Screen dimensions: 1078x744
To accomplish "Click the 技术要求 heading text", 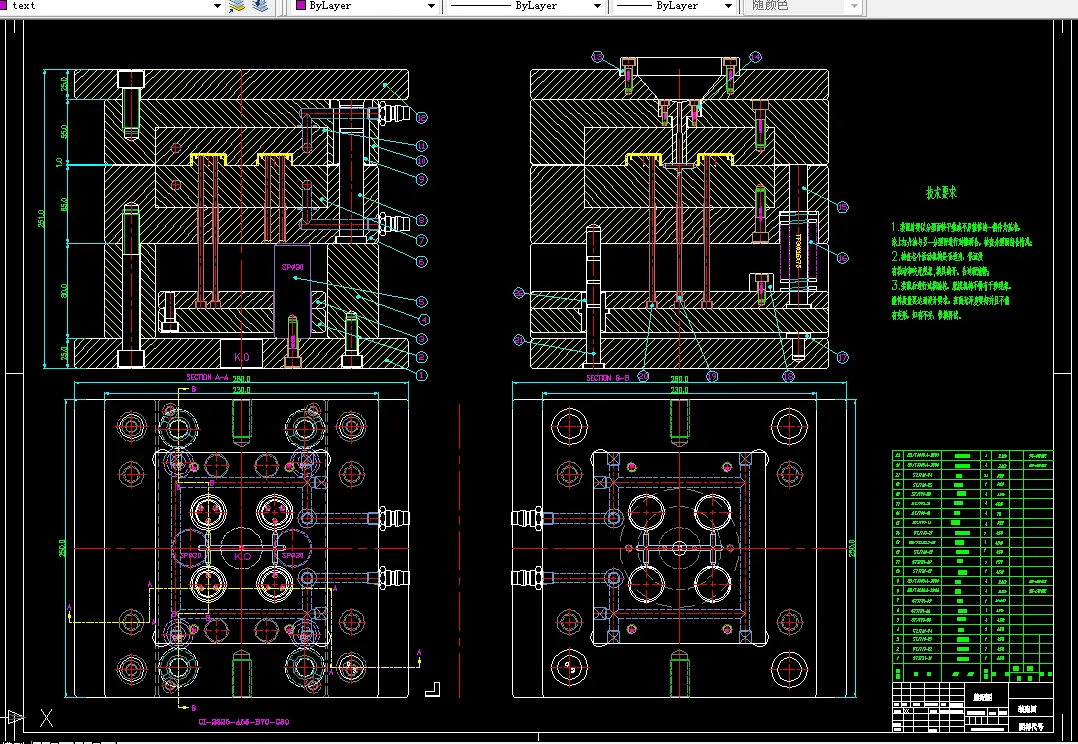I will point(941,192).
